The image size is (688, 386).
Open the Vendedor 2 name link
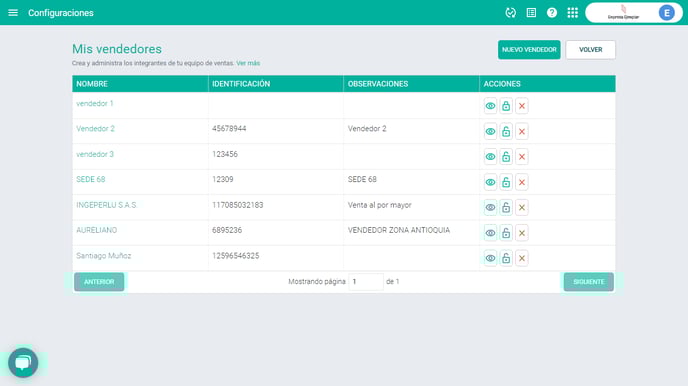pyautogui.click(x=95, y=129)
